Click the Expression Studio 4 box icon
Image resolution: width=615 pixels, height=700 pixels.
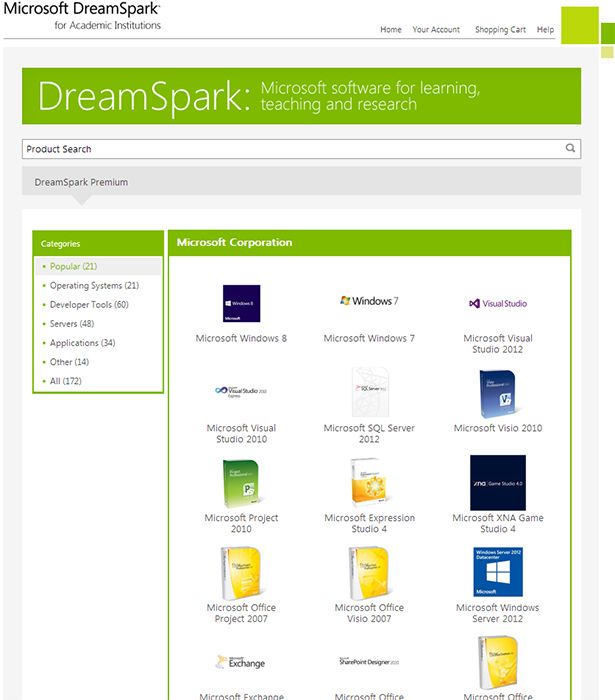point(369,483)
